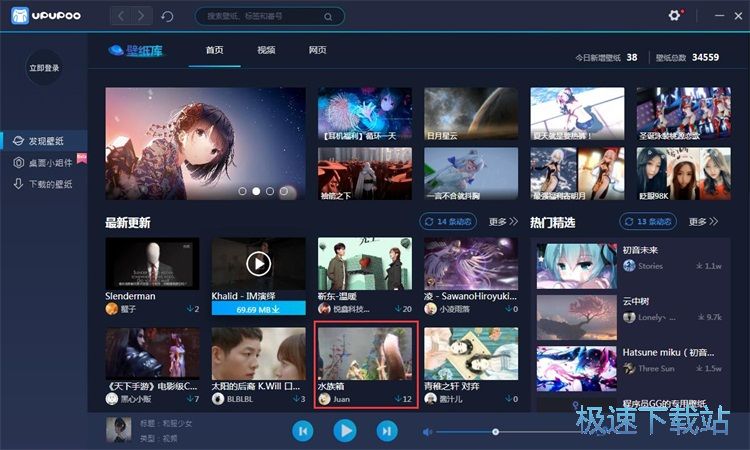Image resolution: width=750 pixels, height=450 pixels.
Task: Open the Hatsune miku featured thumbnail
Action: 576,369
